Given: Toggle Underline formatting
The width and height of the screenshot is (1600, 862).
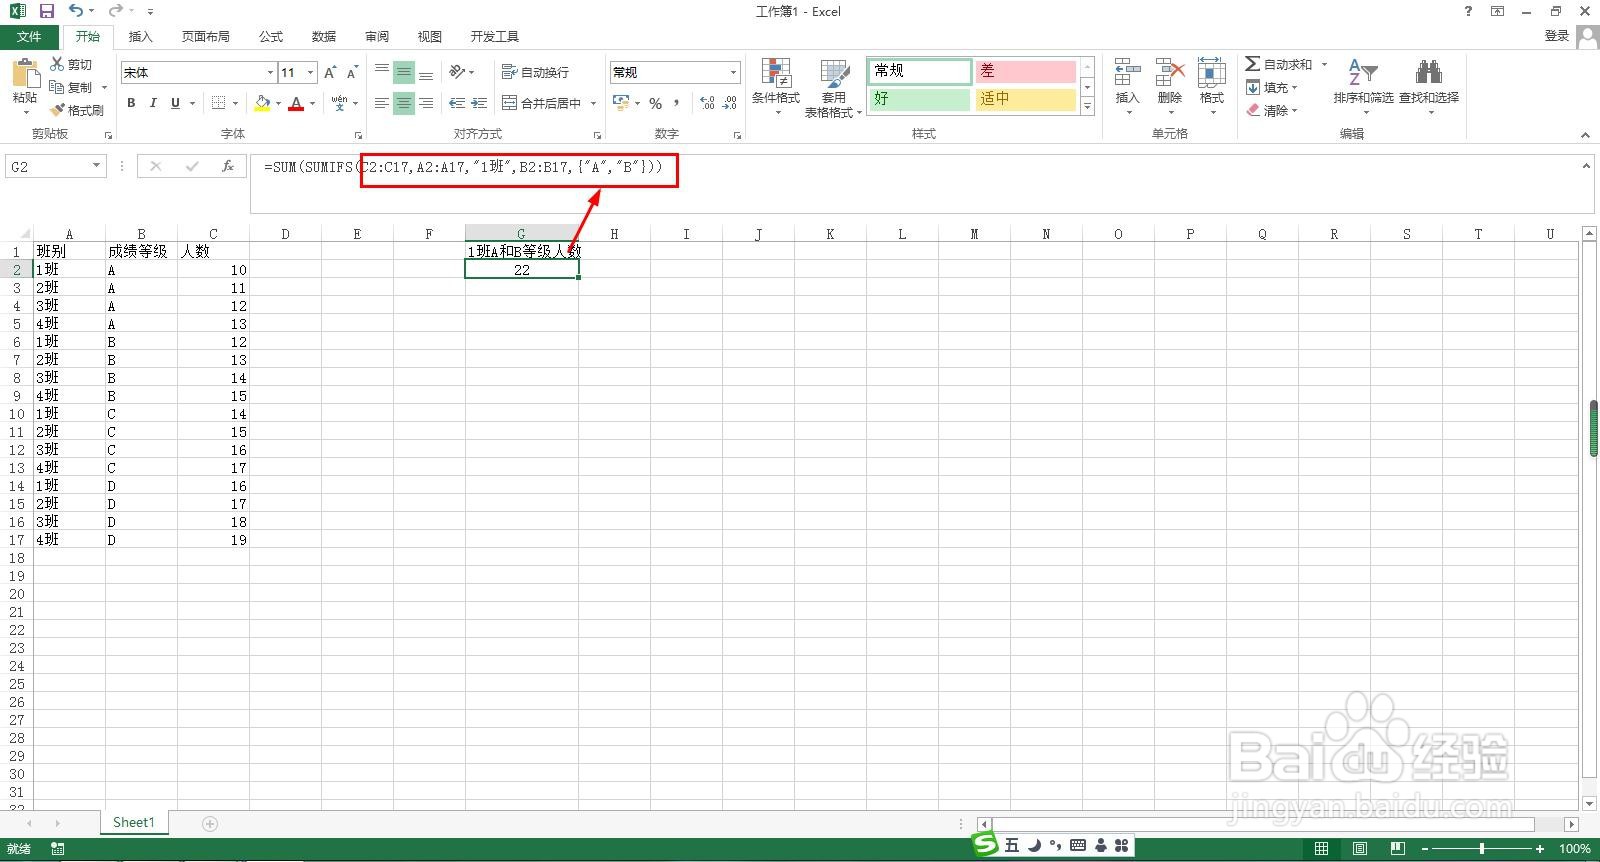Looking at the screenshot, I should pos(176,103).
